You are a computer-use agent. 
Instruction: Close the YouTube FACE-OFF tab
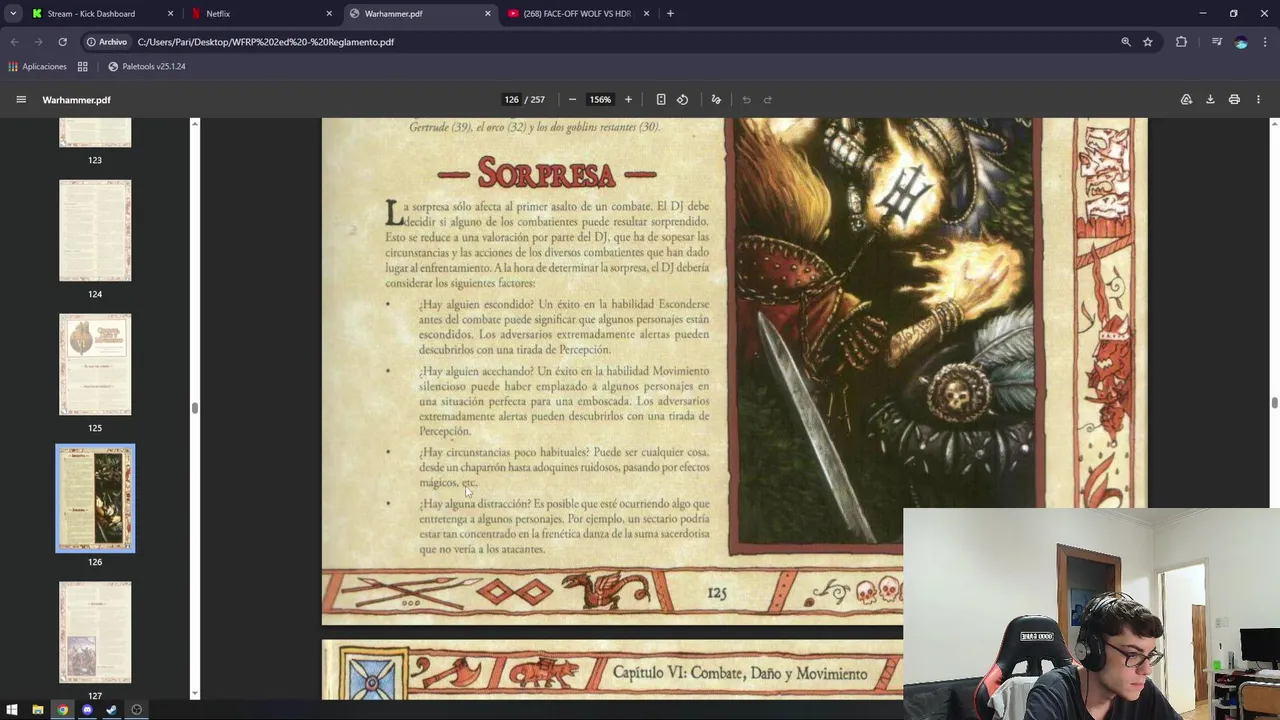click(646, 13)
